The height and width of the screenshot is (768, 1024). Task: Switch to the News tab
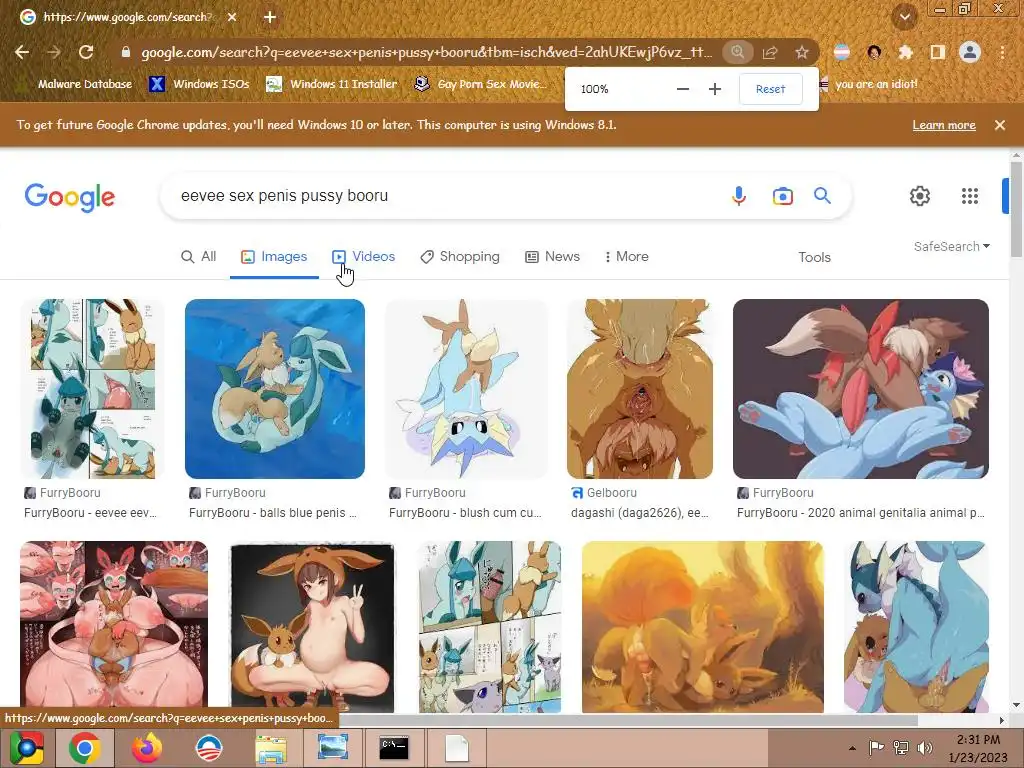552,257
